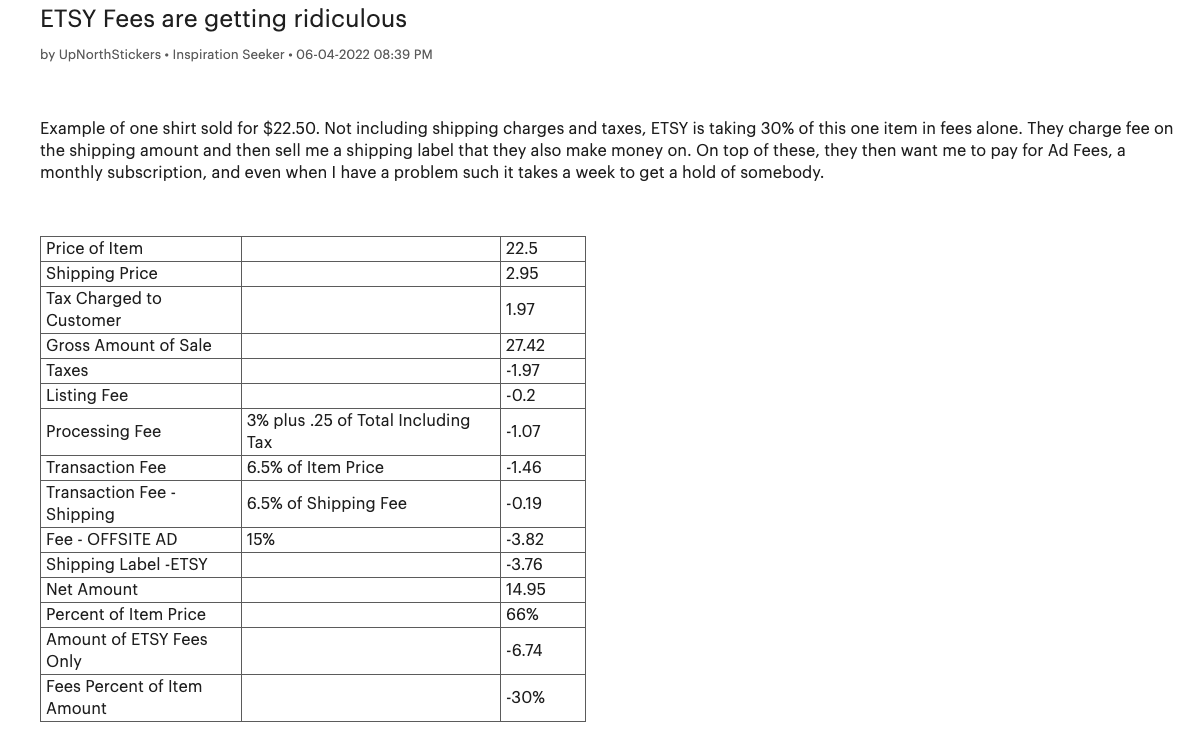This screenshot has width=1202, height=738.
Task: Click the Inspiration Seeker rank label
Action: 228,55
